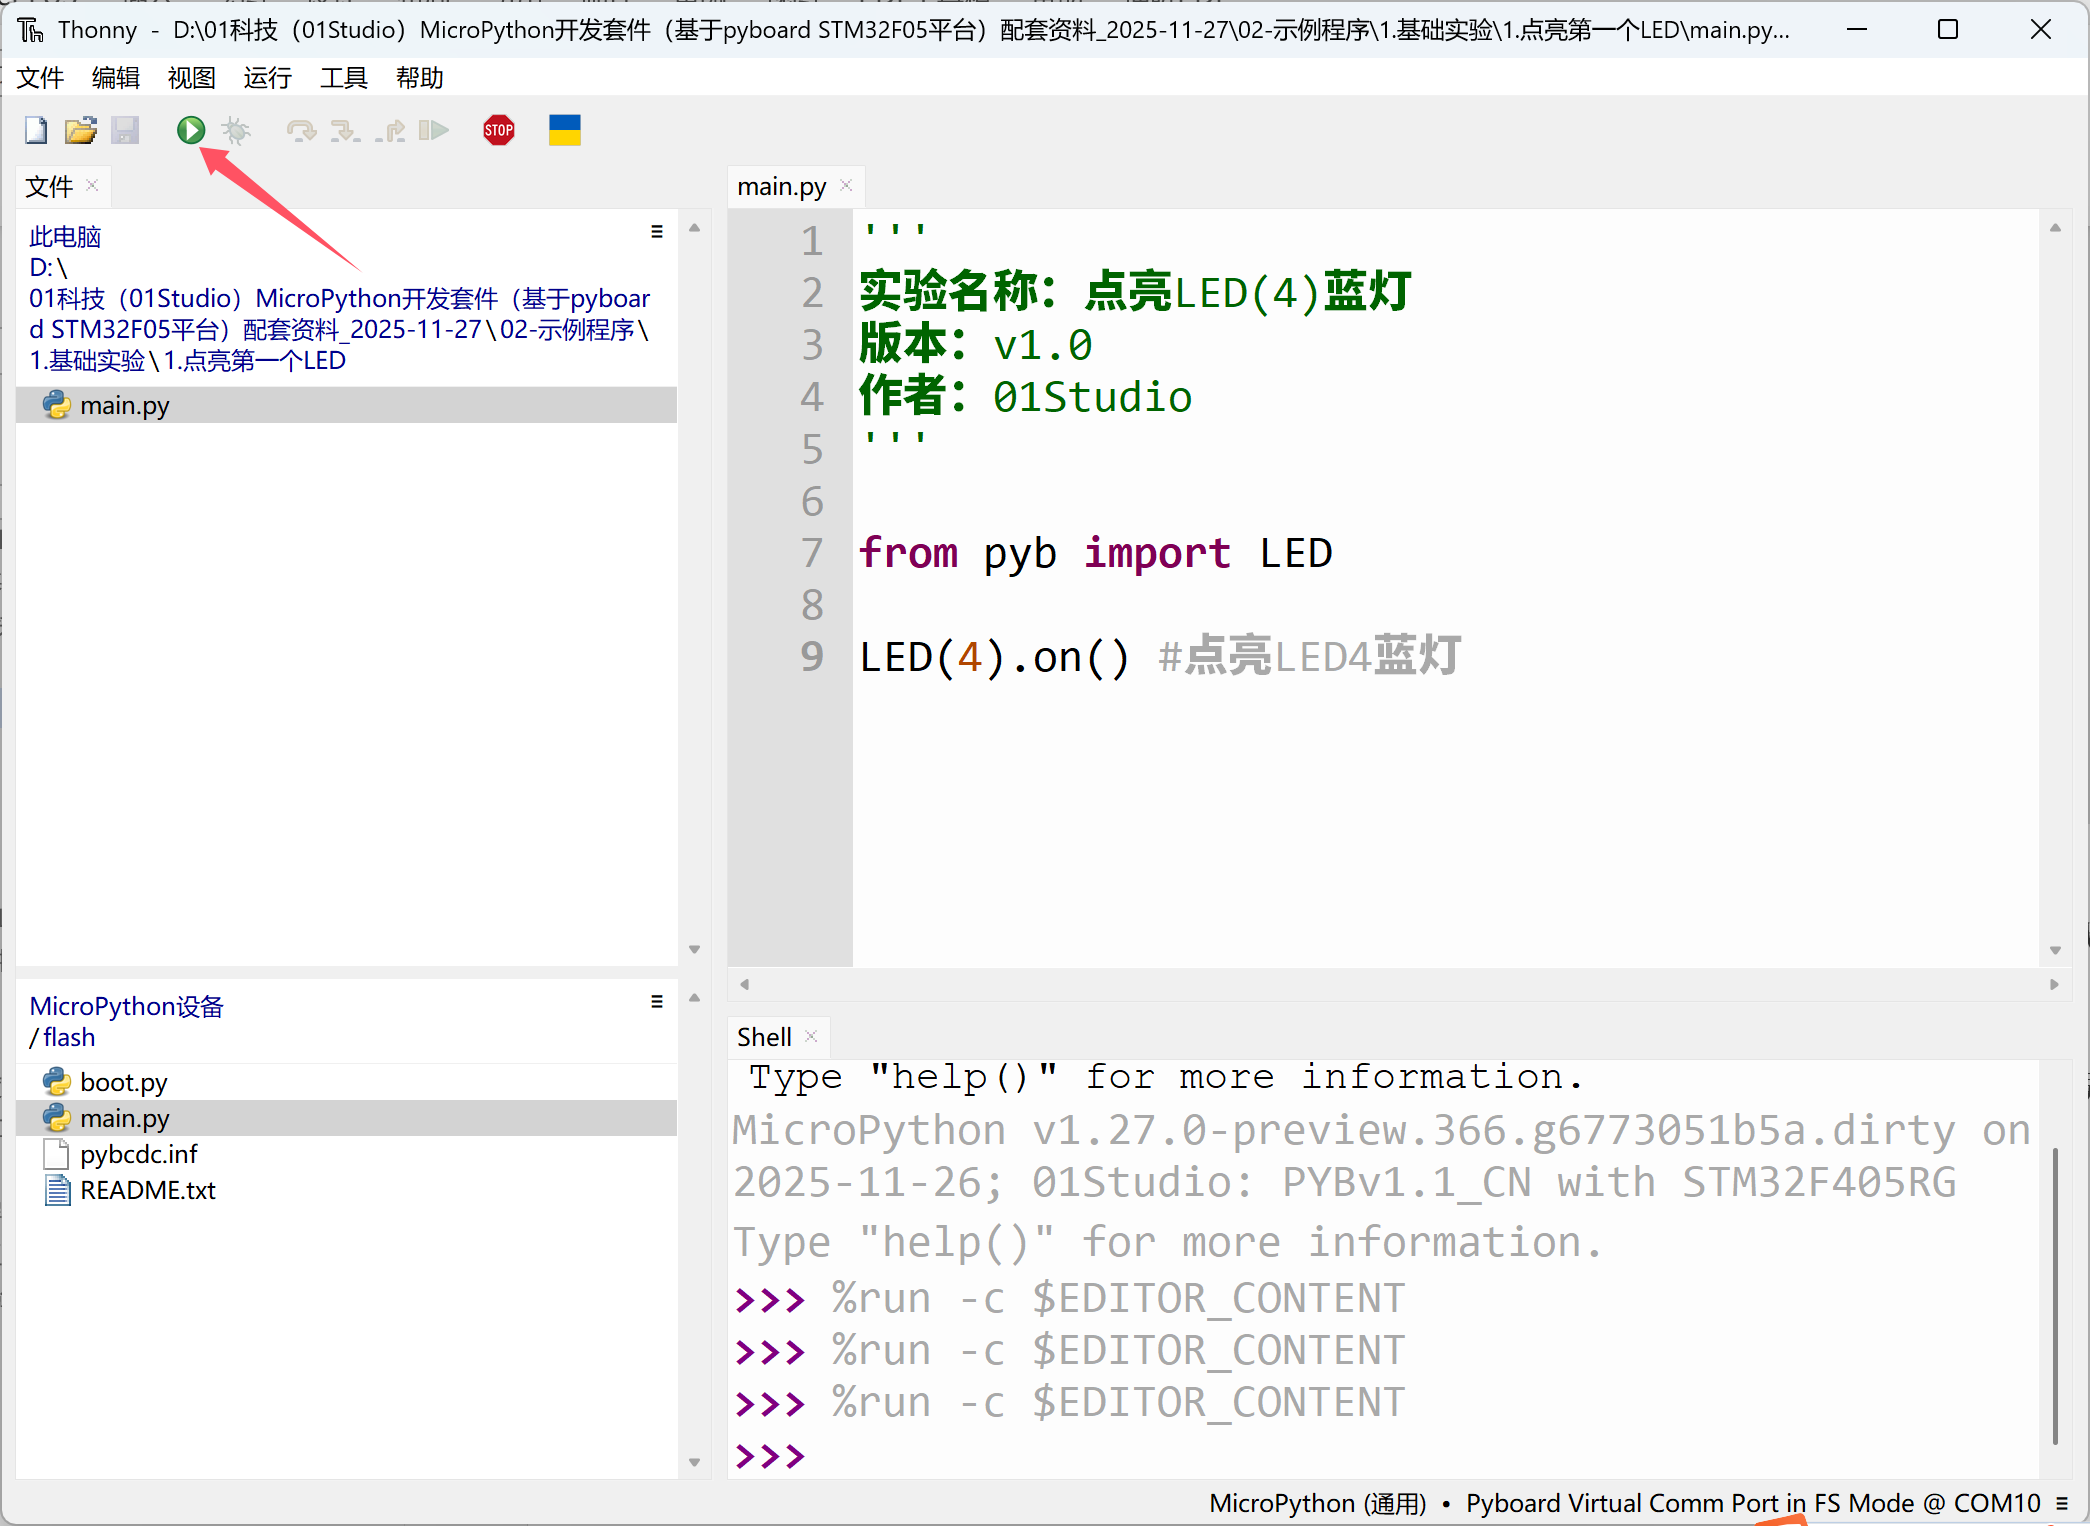Select README.txt in device flash files
This screenshot has width=2090, height=1526.
147,1190
